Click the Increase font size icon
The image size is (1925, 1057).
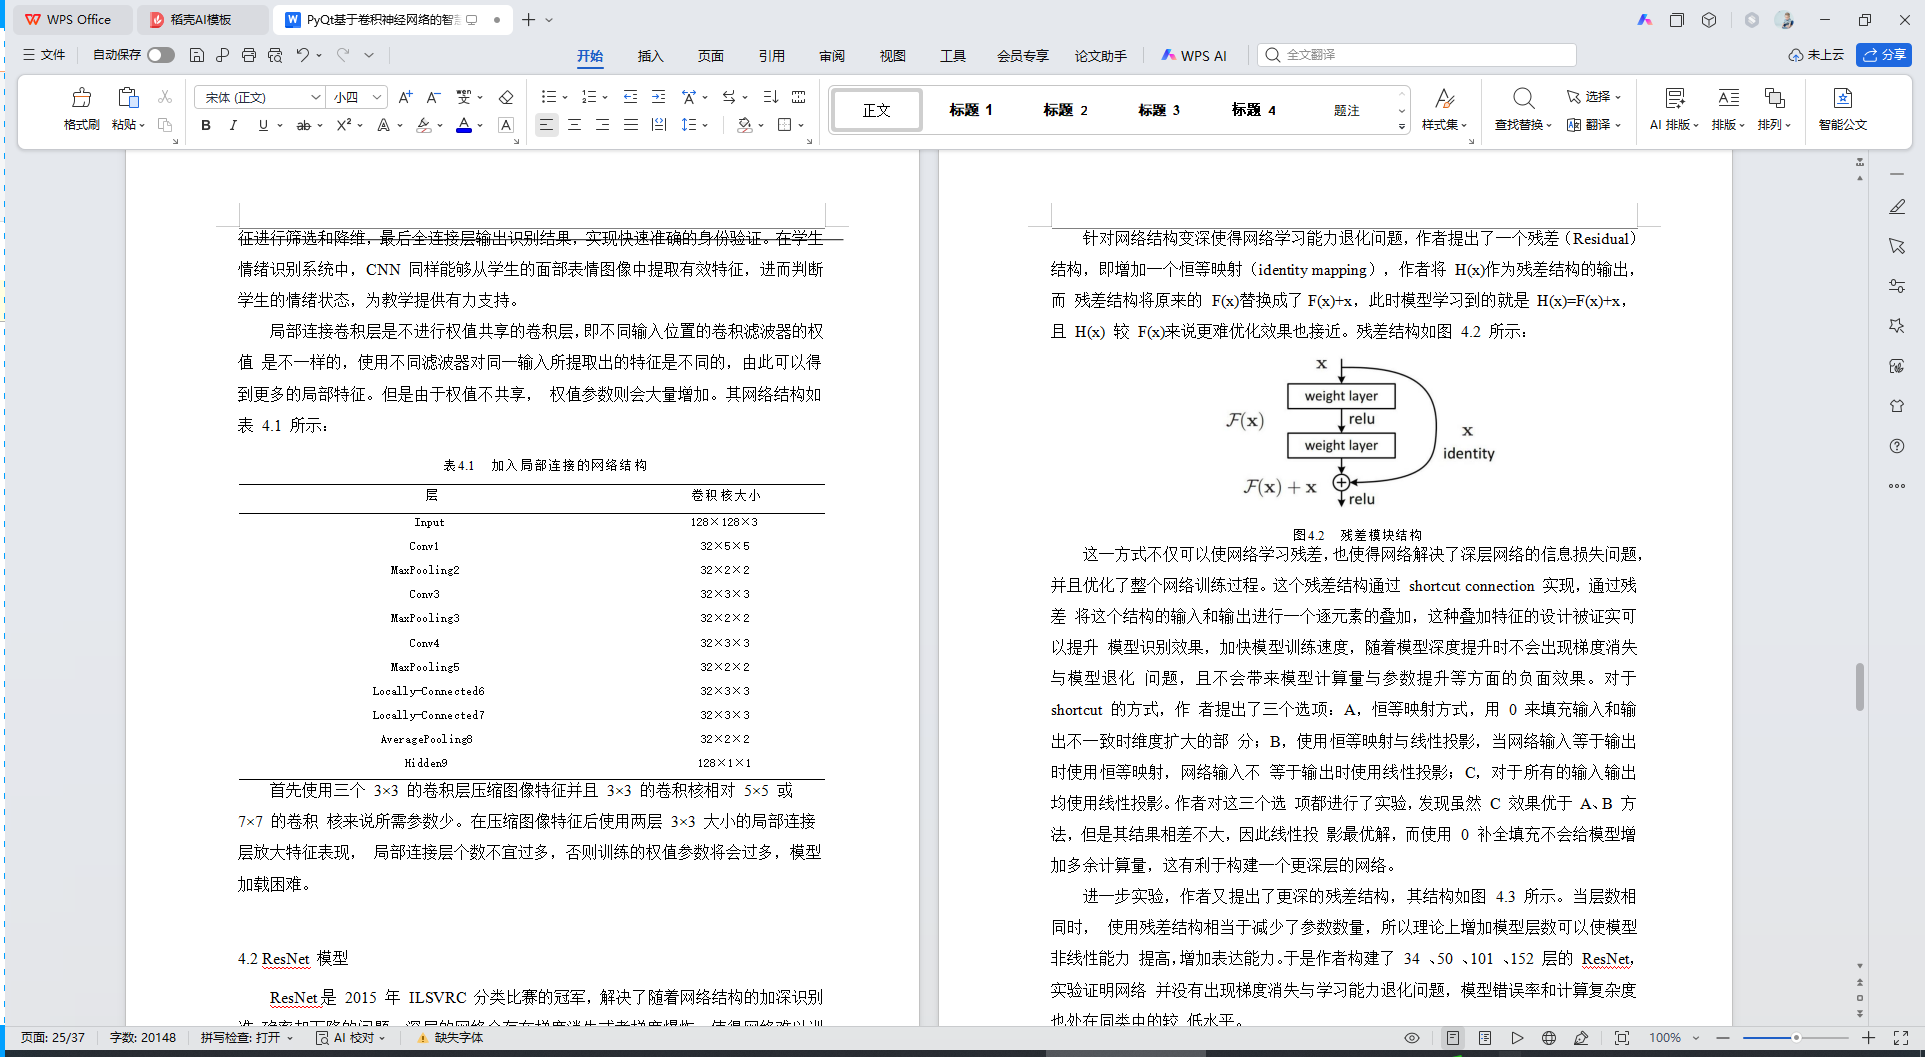pos(405,97)
